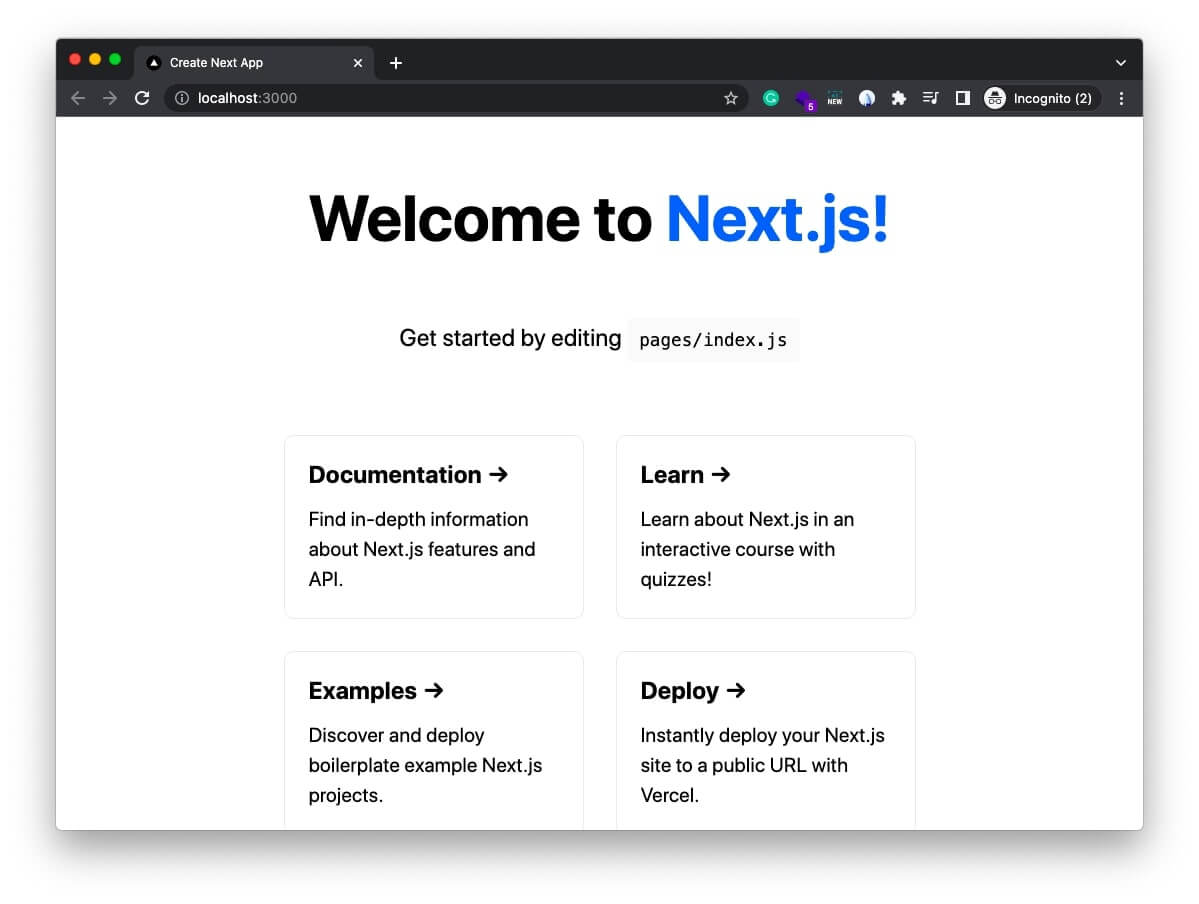Click the browser forward arrow

[x=110, y=98]
